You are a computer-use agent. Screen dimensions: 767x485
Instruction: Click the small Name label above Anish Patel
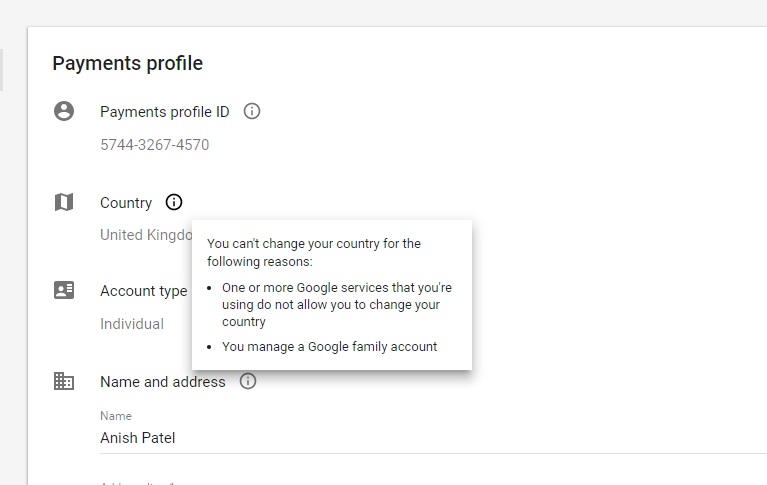coord(115,416)
